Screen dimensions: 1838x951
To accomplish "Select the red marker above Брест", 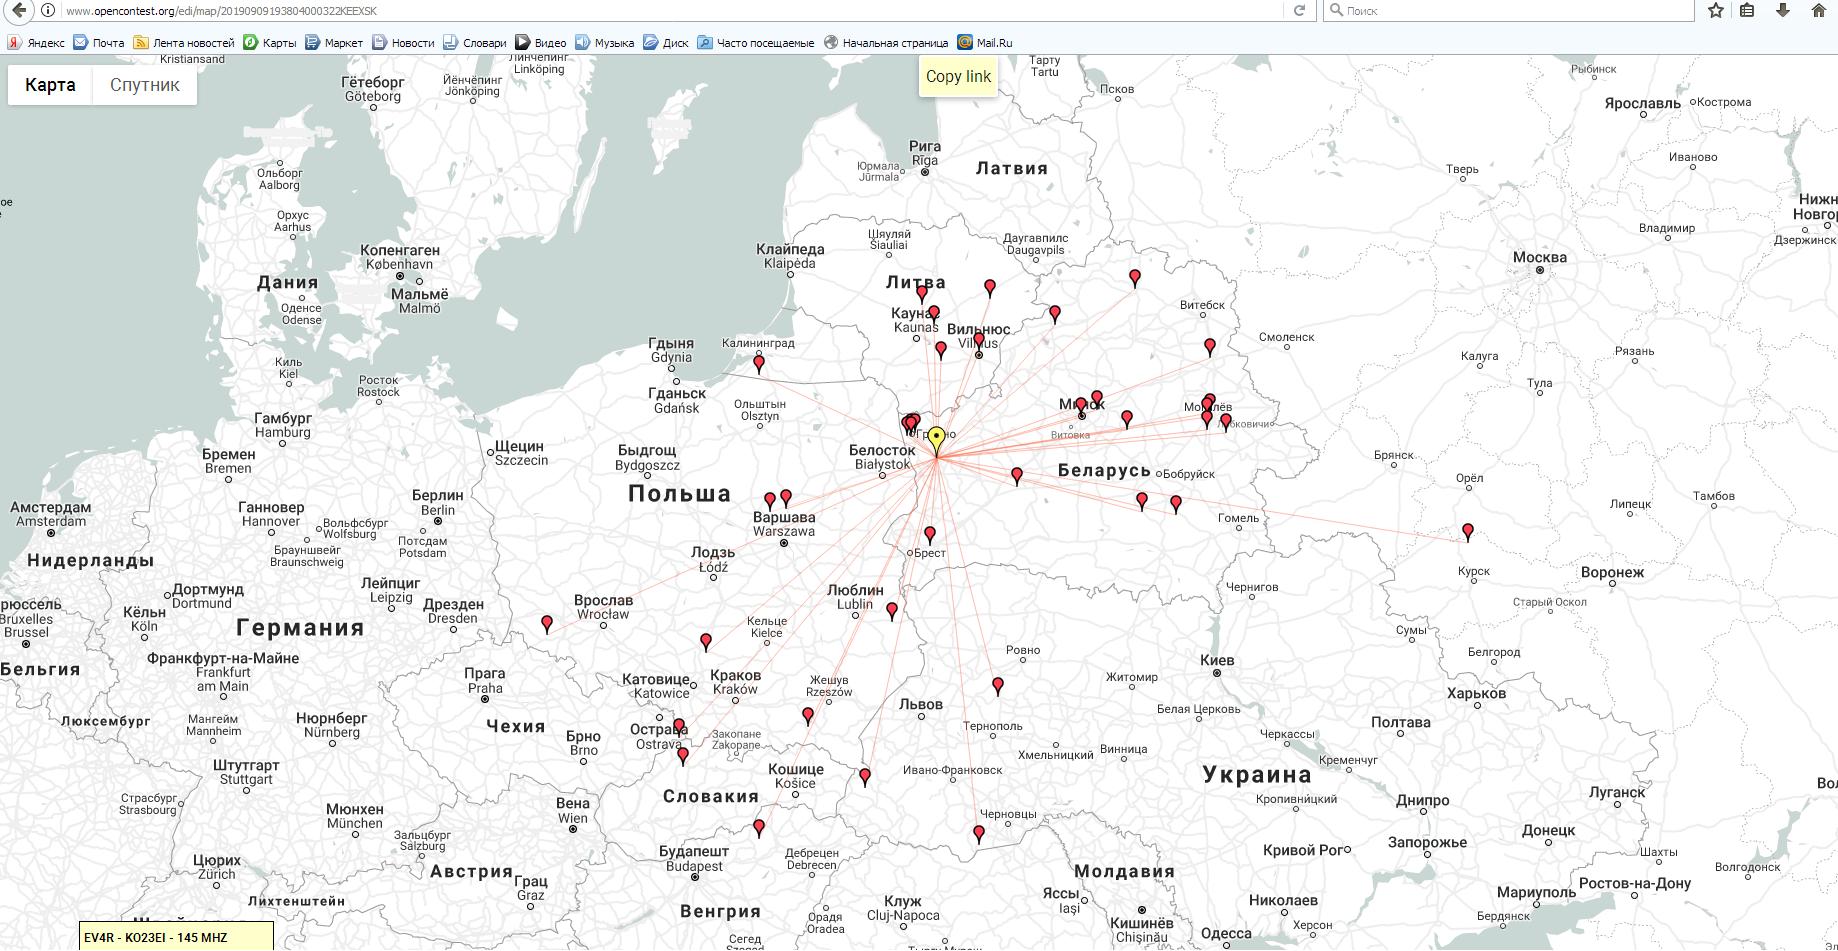I will tap(929, 534).
